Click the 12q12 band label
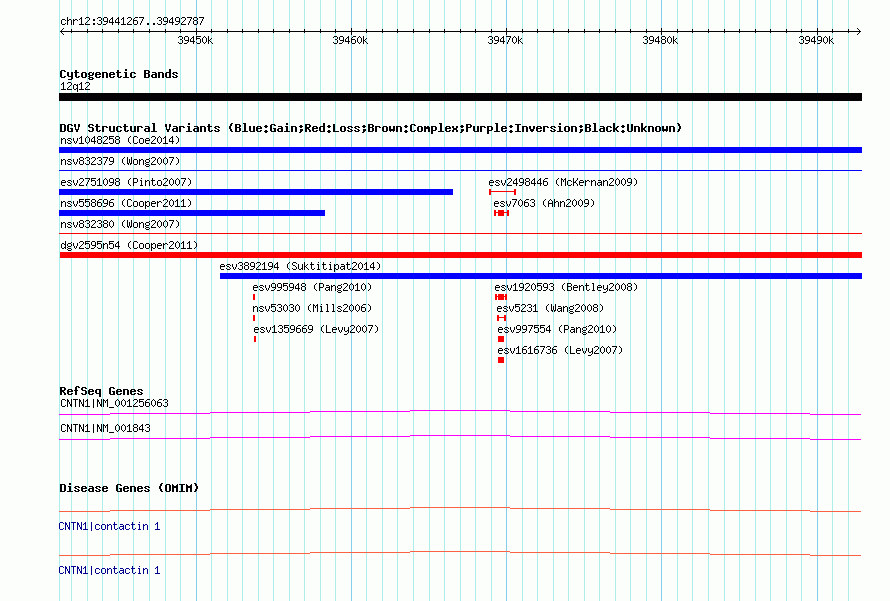 75,86
